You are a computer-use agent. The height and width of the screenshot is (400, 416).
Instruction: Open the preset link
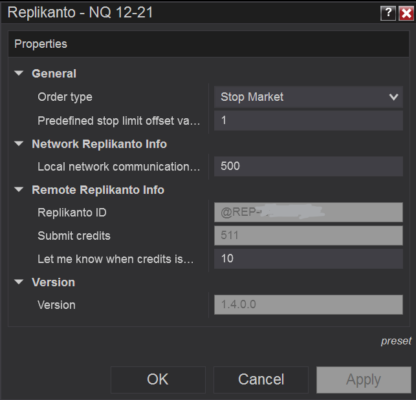(396, 341)
